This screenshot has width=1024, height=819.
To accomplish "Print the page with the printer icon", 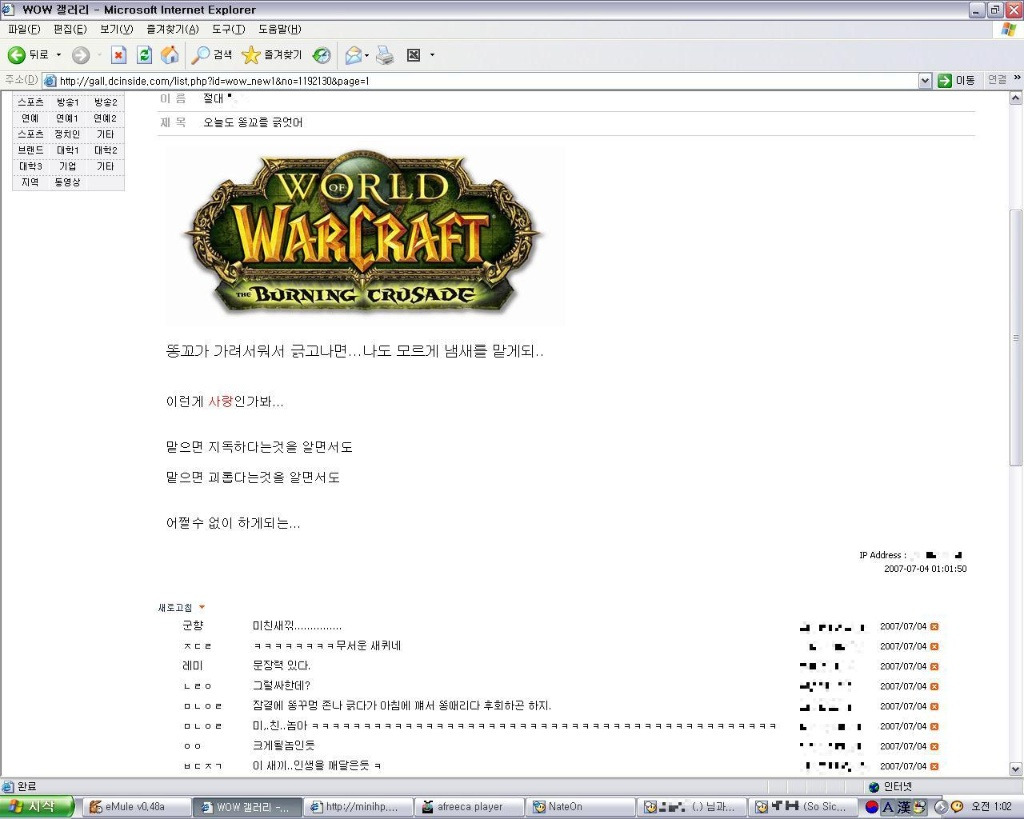I will 385,56.
